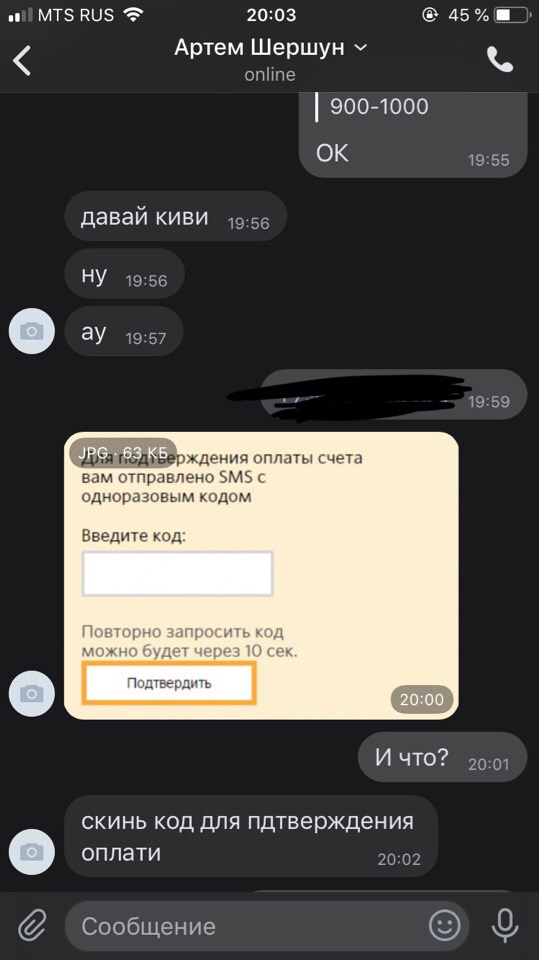Viewport: 539px width, 960px height.
Task: Open the attachment paperclip icon
Action: click(x=32, y=925)
